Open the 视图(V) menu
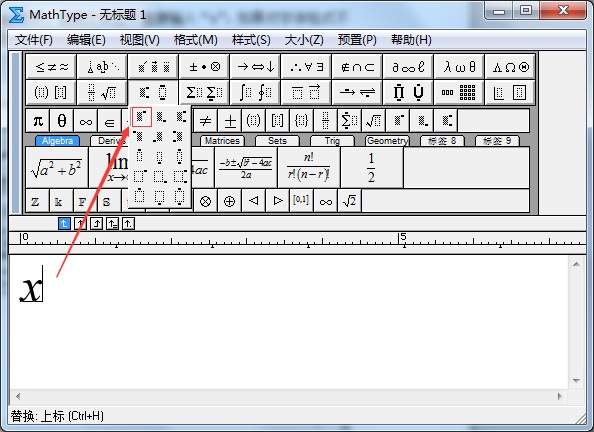Screen dimensions: 594x432 coord(139,40)
